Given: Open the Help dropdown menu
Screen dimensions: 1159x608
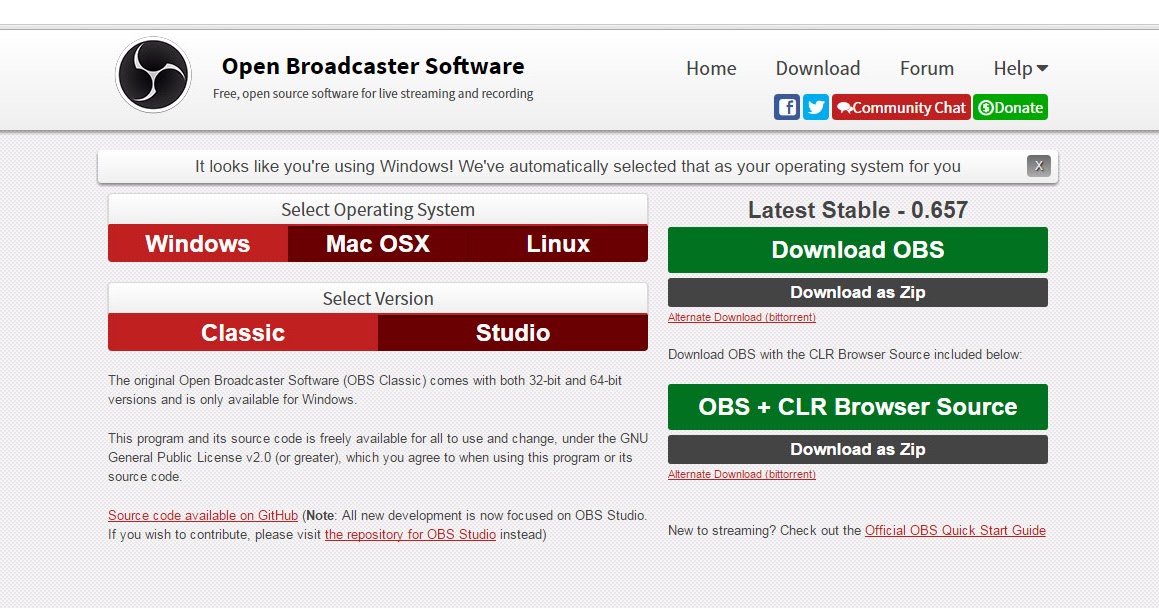Looking at the screenshot, I should pos(1019,68).
